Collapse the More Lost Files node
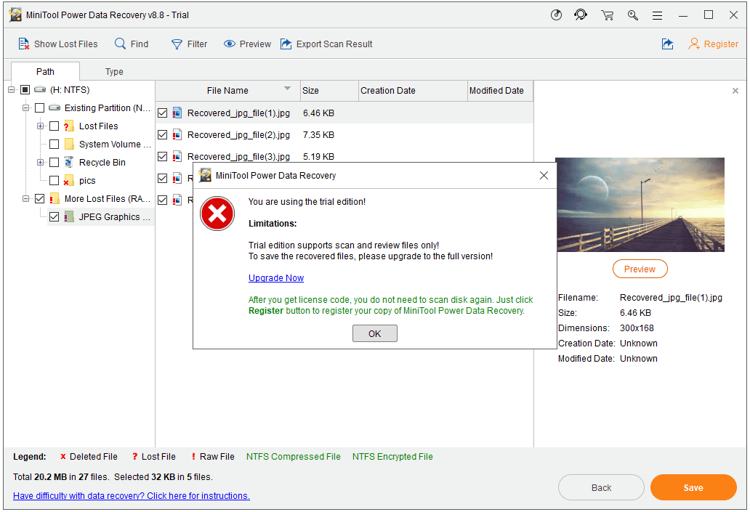Viewport: 750px width, 512px height. (x=26, y=199)
